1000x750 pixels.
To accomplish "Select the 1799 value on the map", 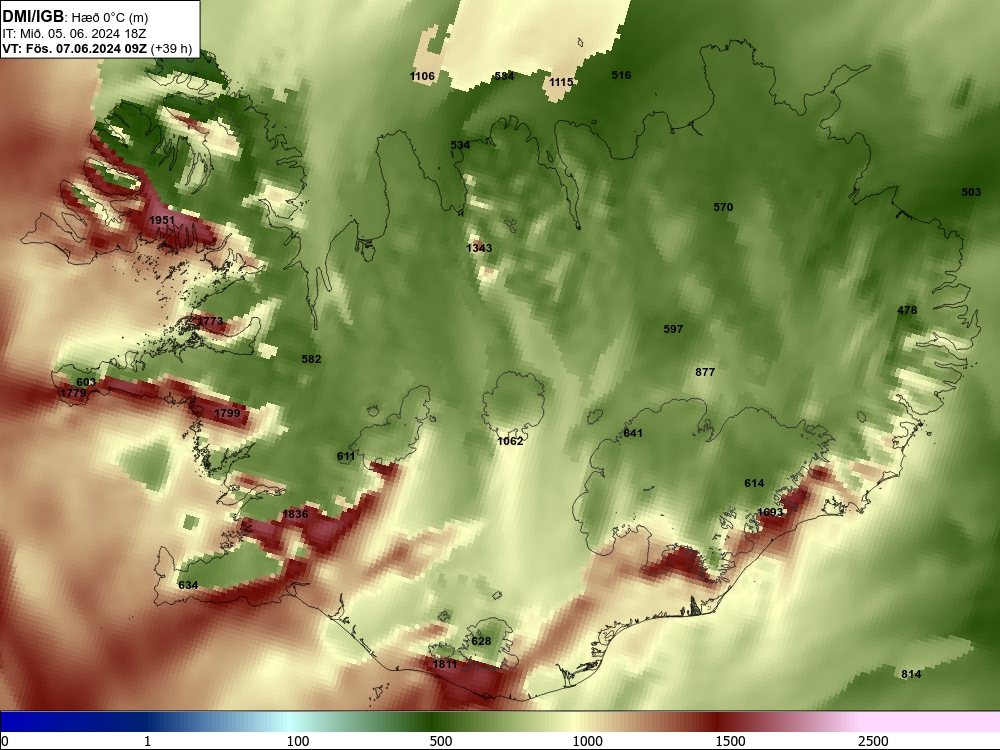I will click(227, 413).
